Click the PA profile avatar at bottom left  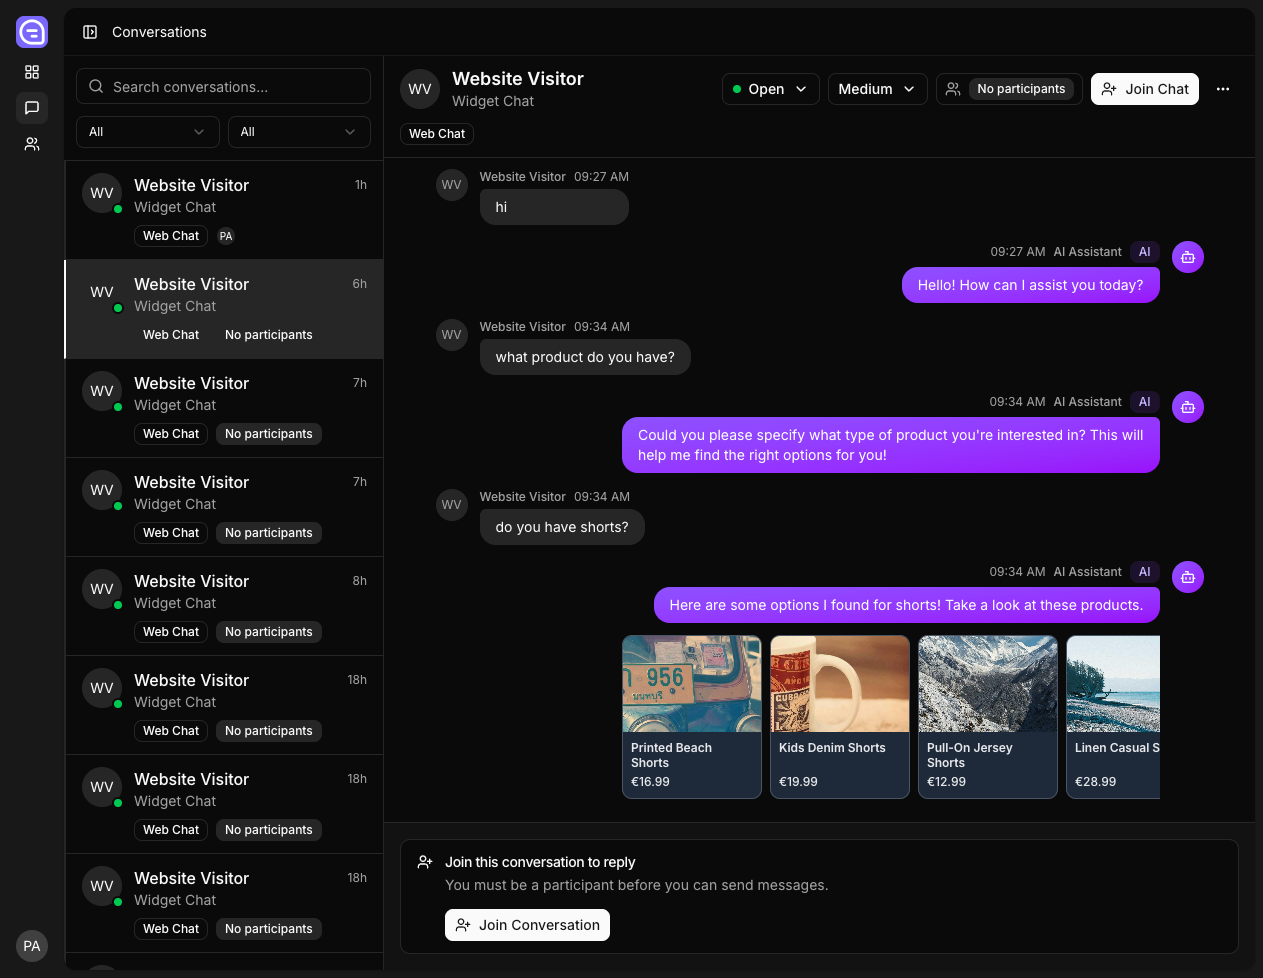[31, 946]
